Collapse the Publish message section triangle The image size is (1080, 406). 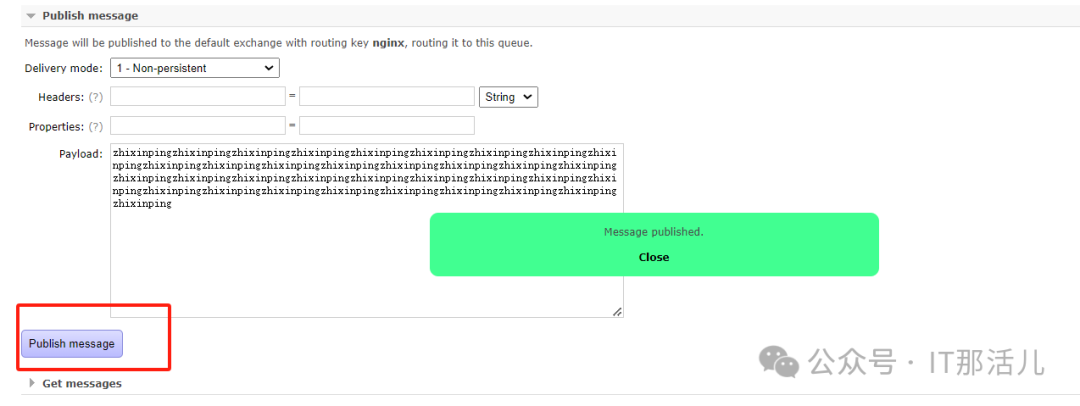point(32,16)
